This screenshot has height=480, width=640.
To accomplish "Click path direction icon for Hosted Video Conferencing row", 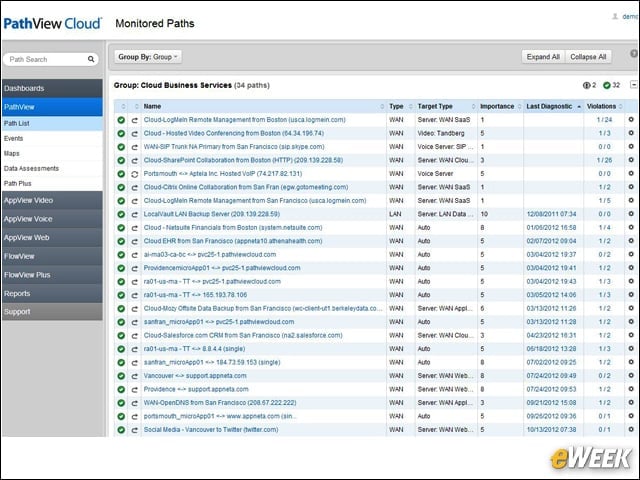I will (x=134, y=133).
